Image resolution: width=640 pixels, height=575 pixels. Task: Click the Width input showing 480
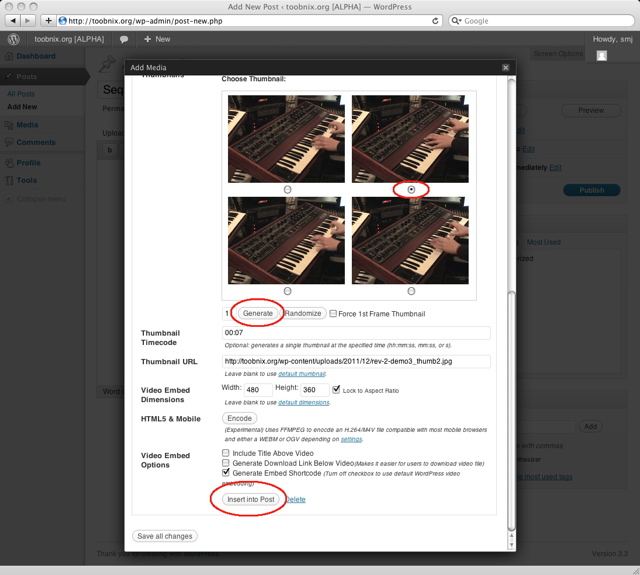pos(258,390)
